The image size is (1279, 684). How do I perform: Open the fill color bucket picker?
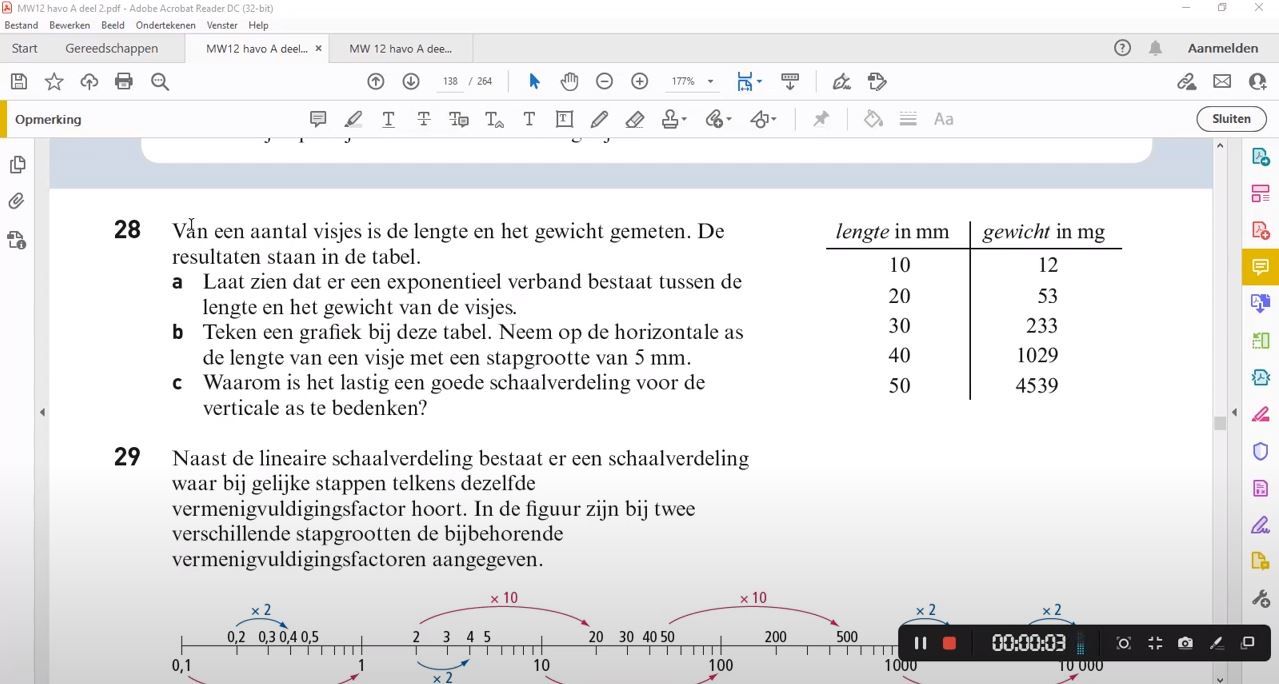point(873,119)
